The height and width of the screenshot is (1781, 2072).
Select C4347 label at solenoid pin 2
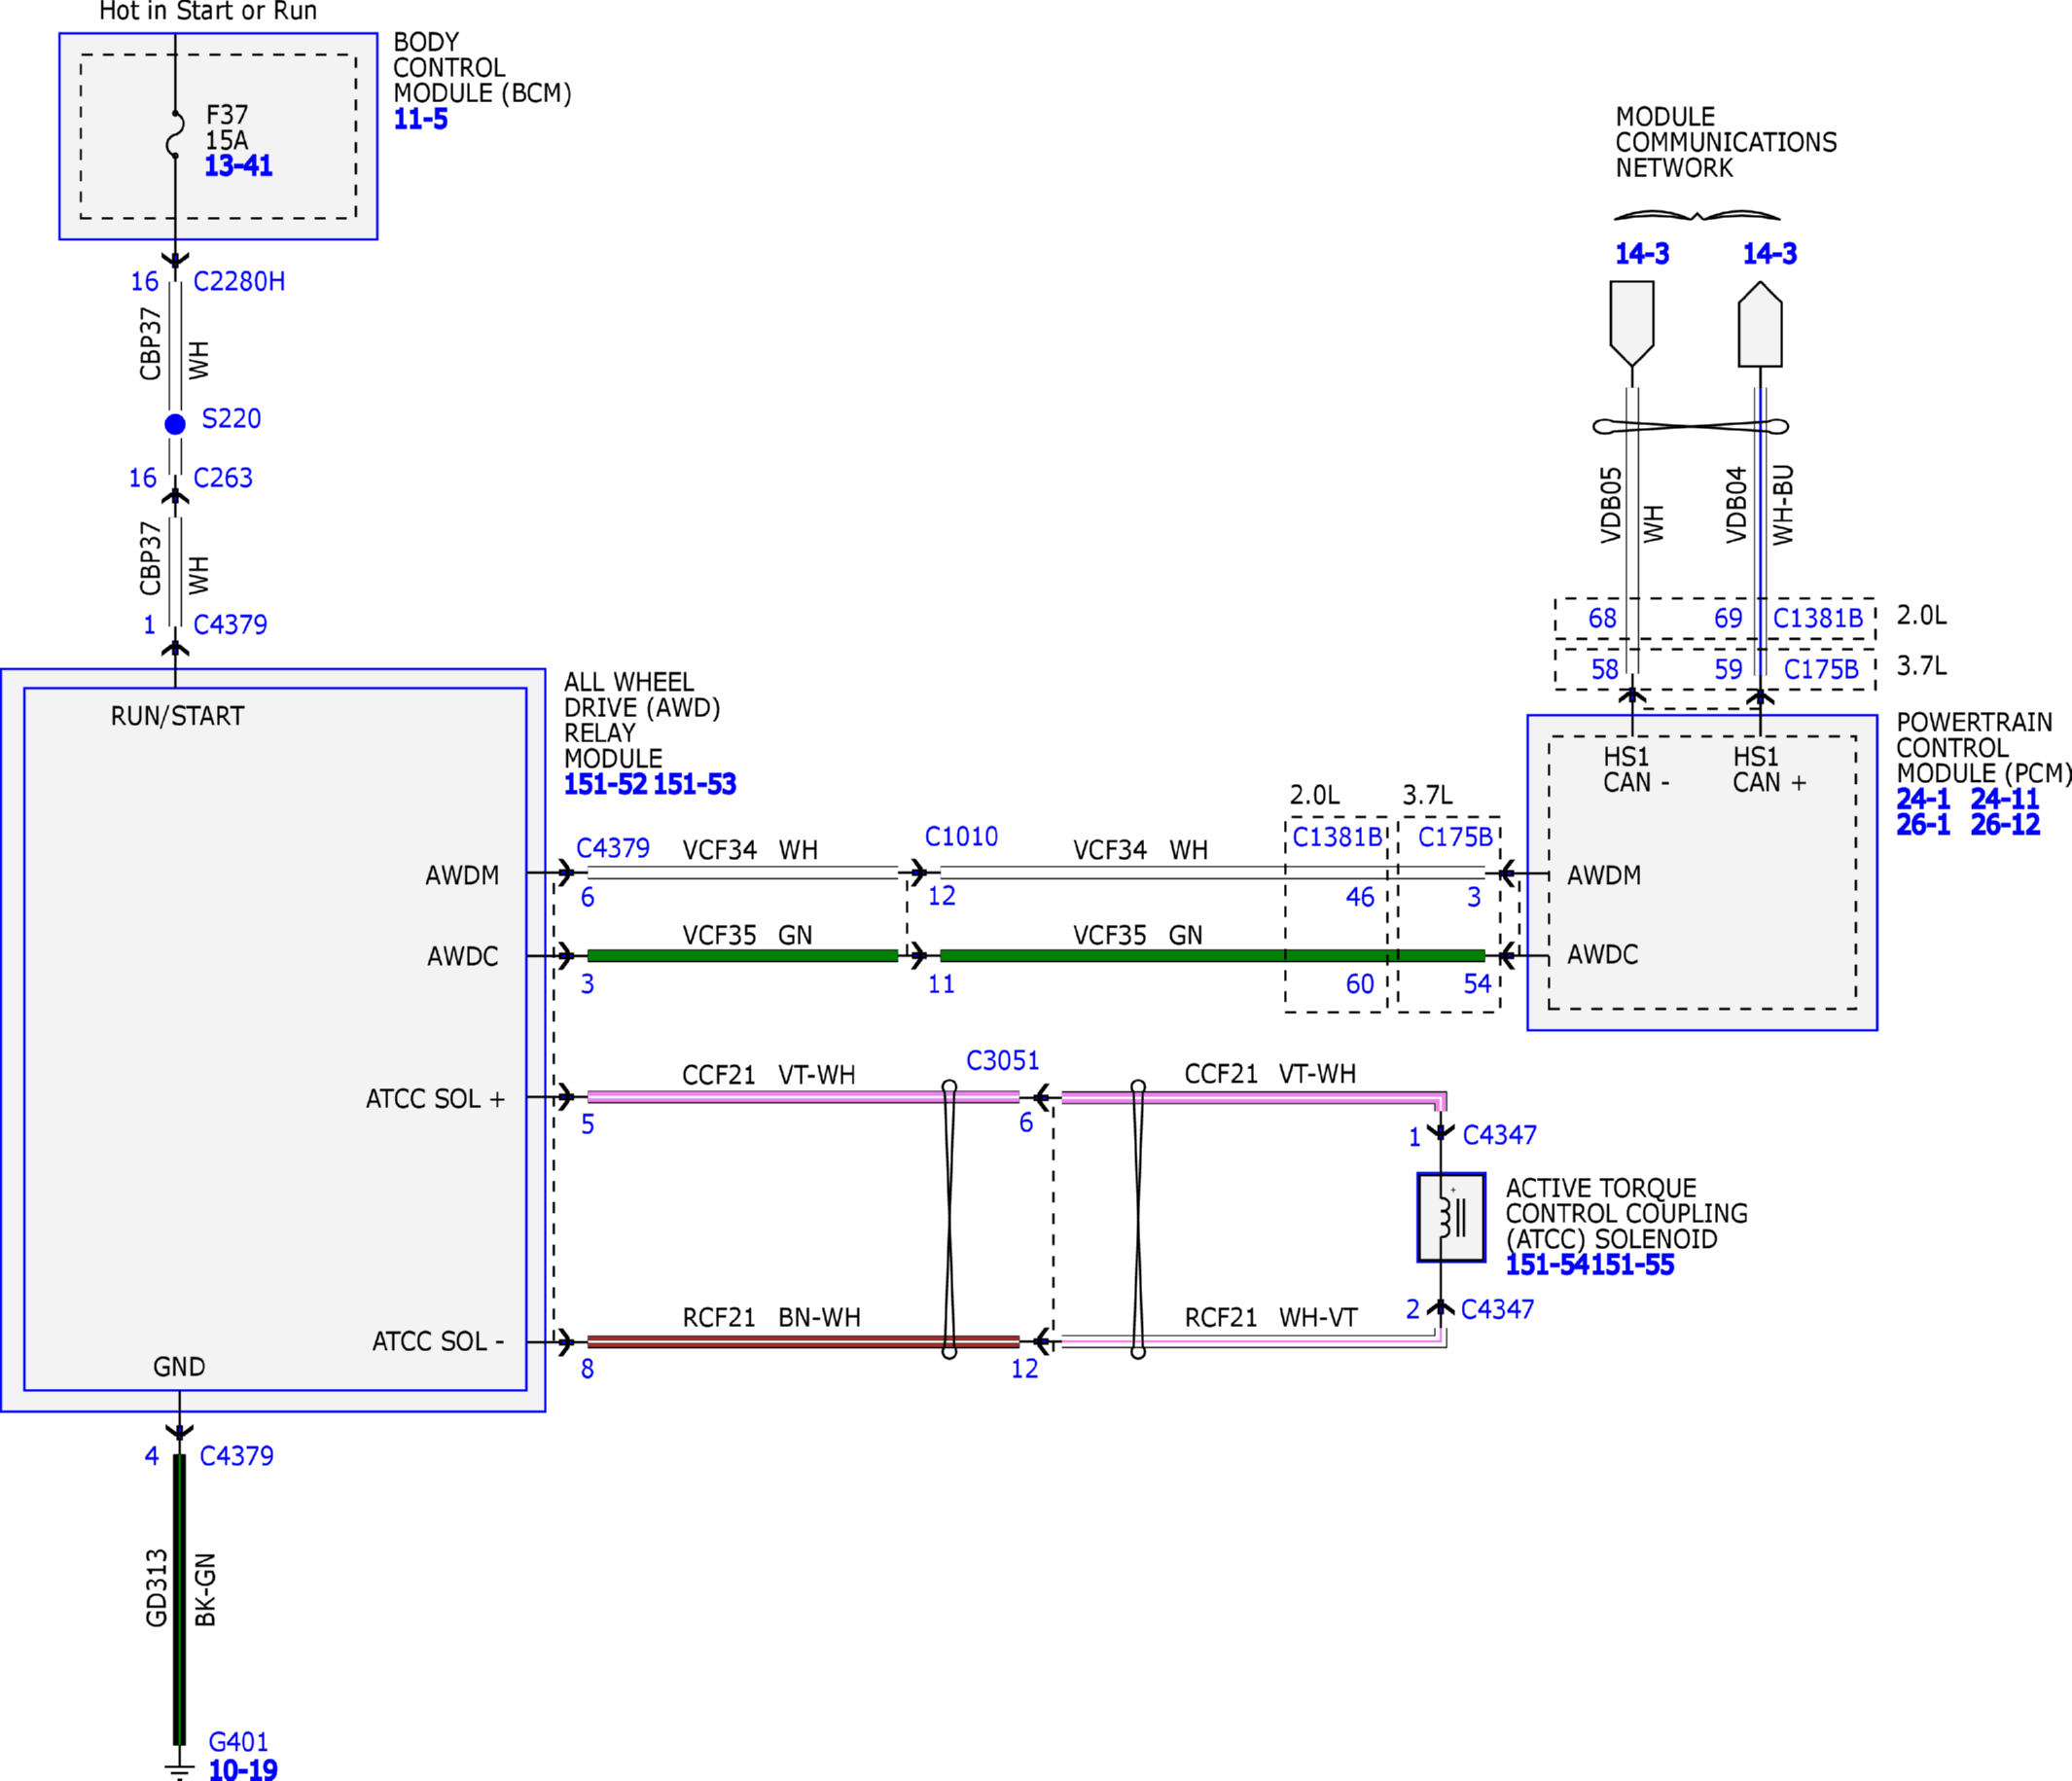[1497, 1309]
